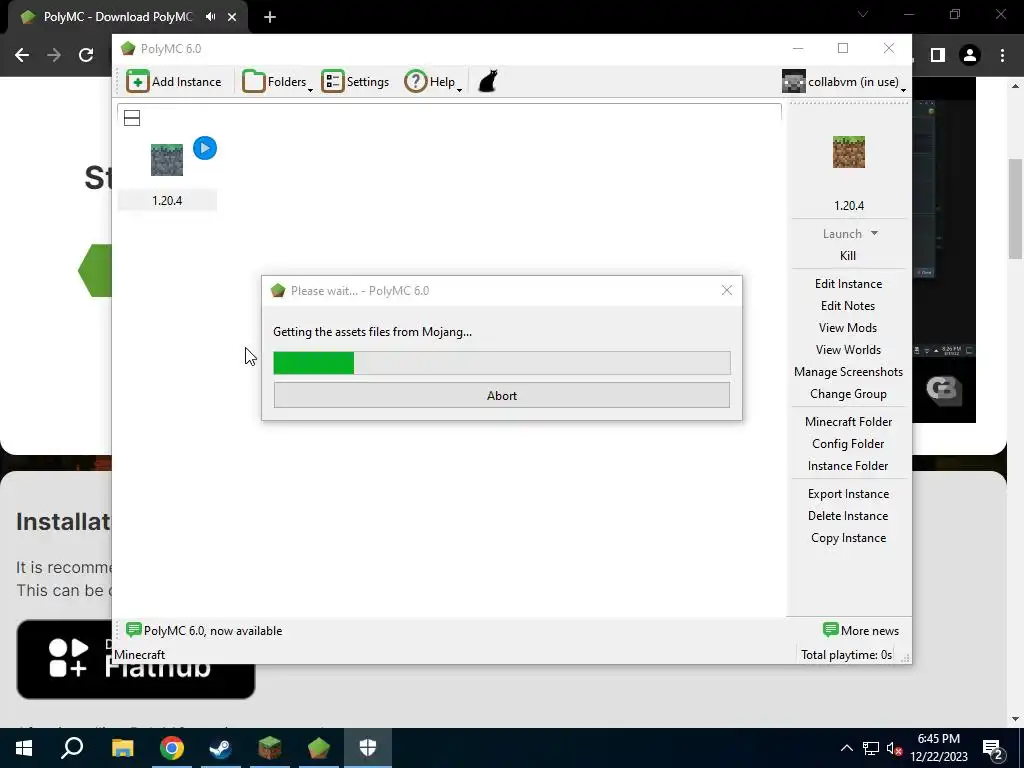Screen dimensions: 1024x768
Task: Open Windows taskbar search
Action: tap(72, 748)
